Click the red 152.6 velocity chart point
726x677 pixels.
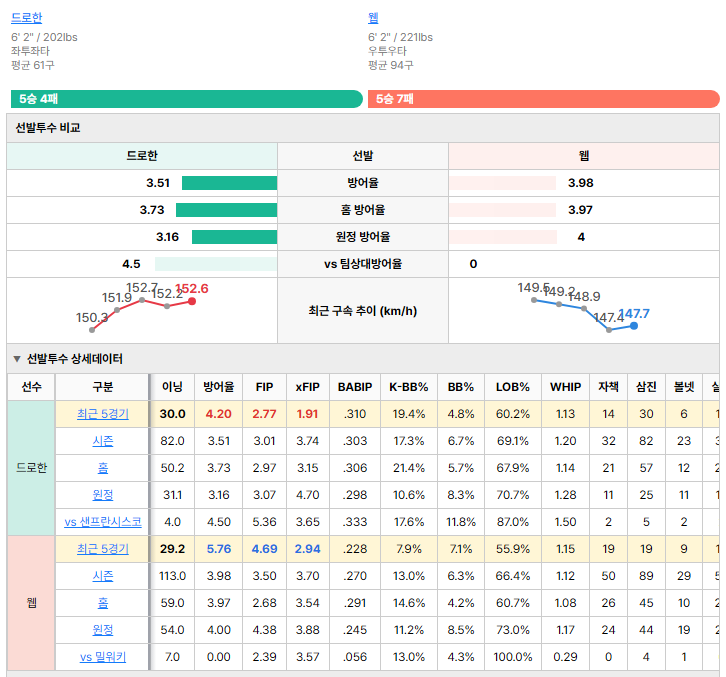point(192,301)
